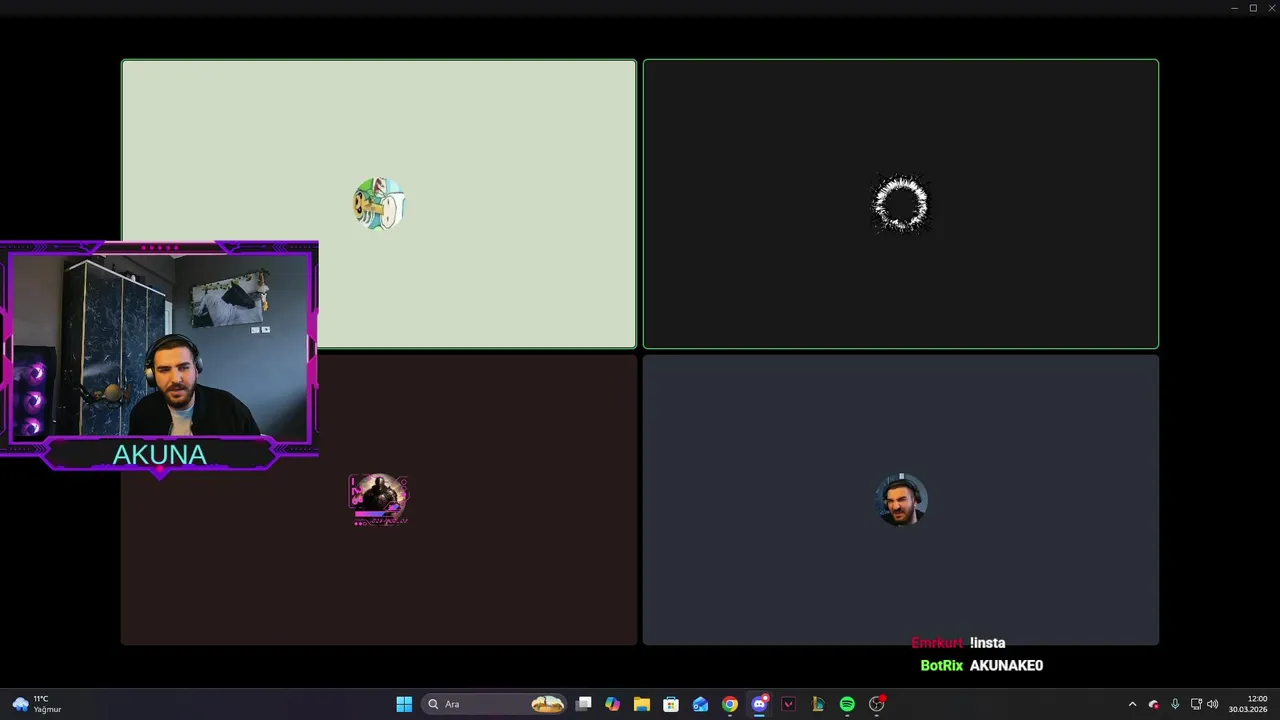Click the microphone indicator in the system tray

point(1175,704)
